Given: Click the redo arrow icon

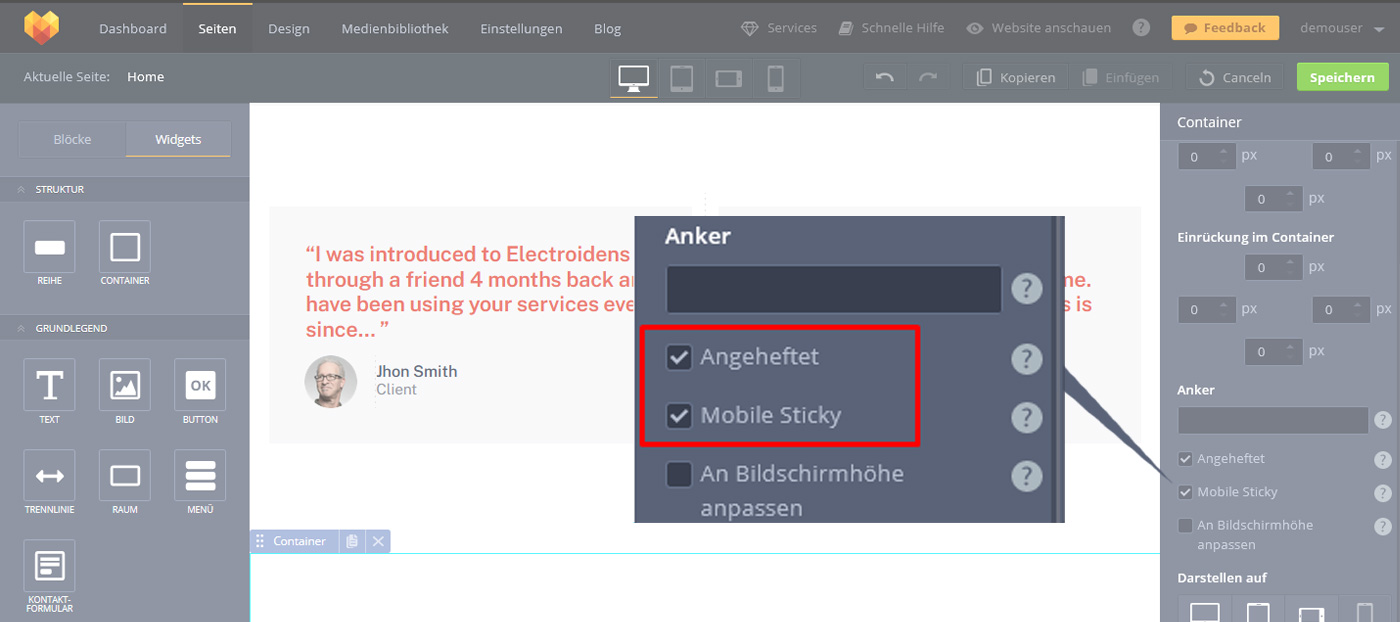Looking at the screenshot, I should tap(928, 78).
